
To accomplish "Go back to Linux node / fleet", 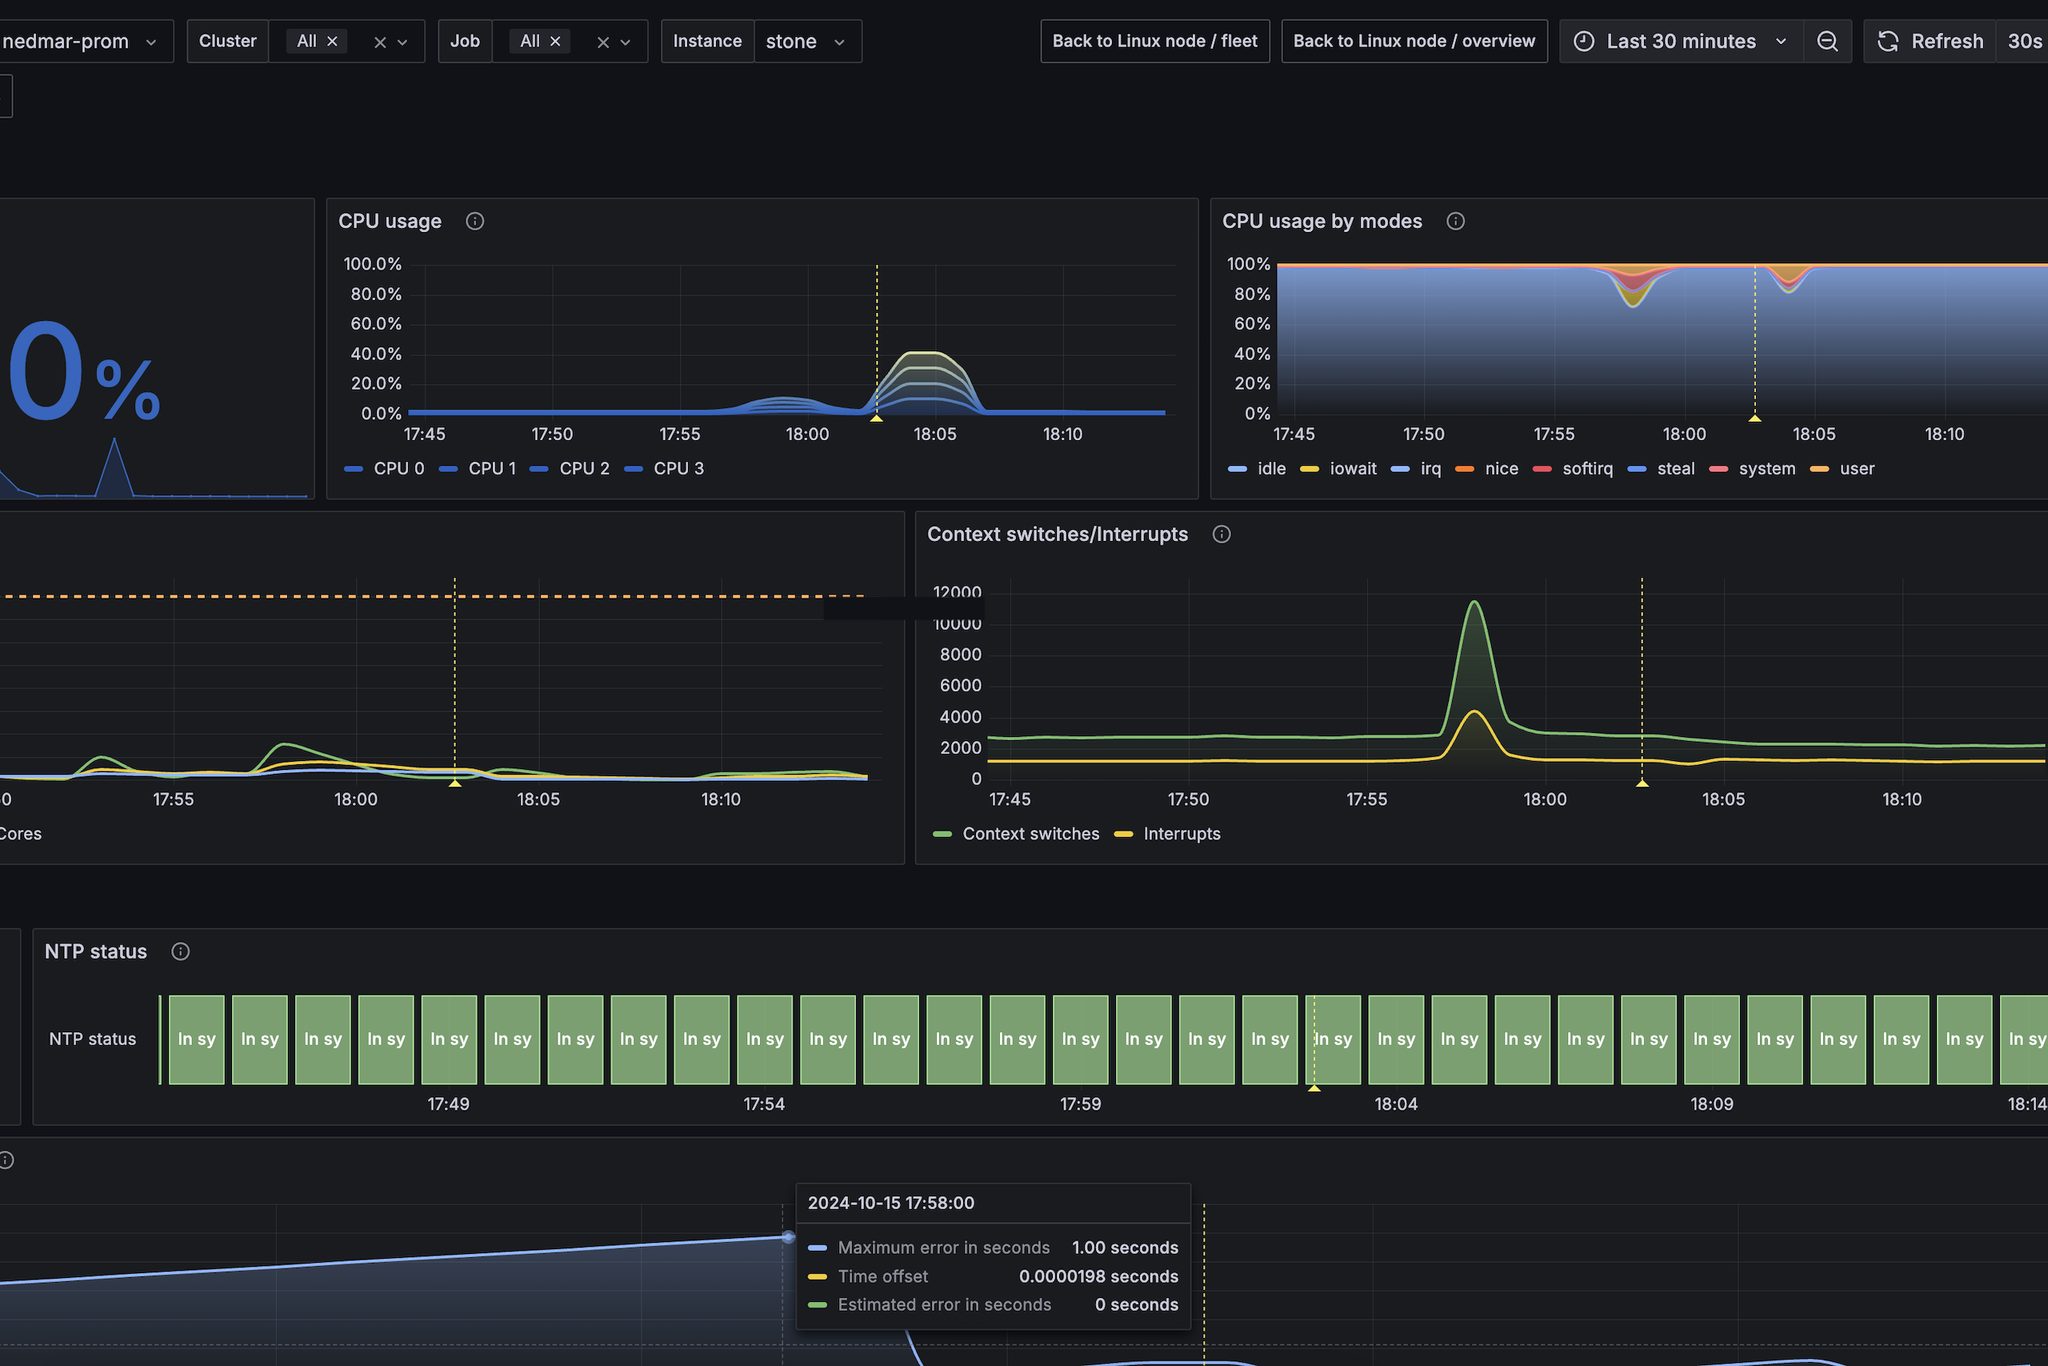I will tap(1155, 41).
